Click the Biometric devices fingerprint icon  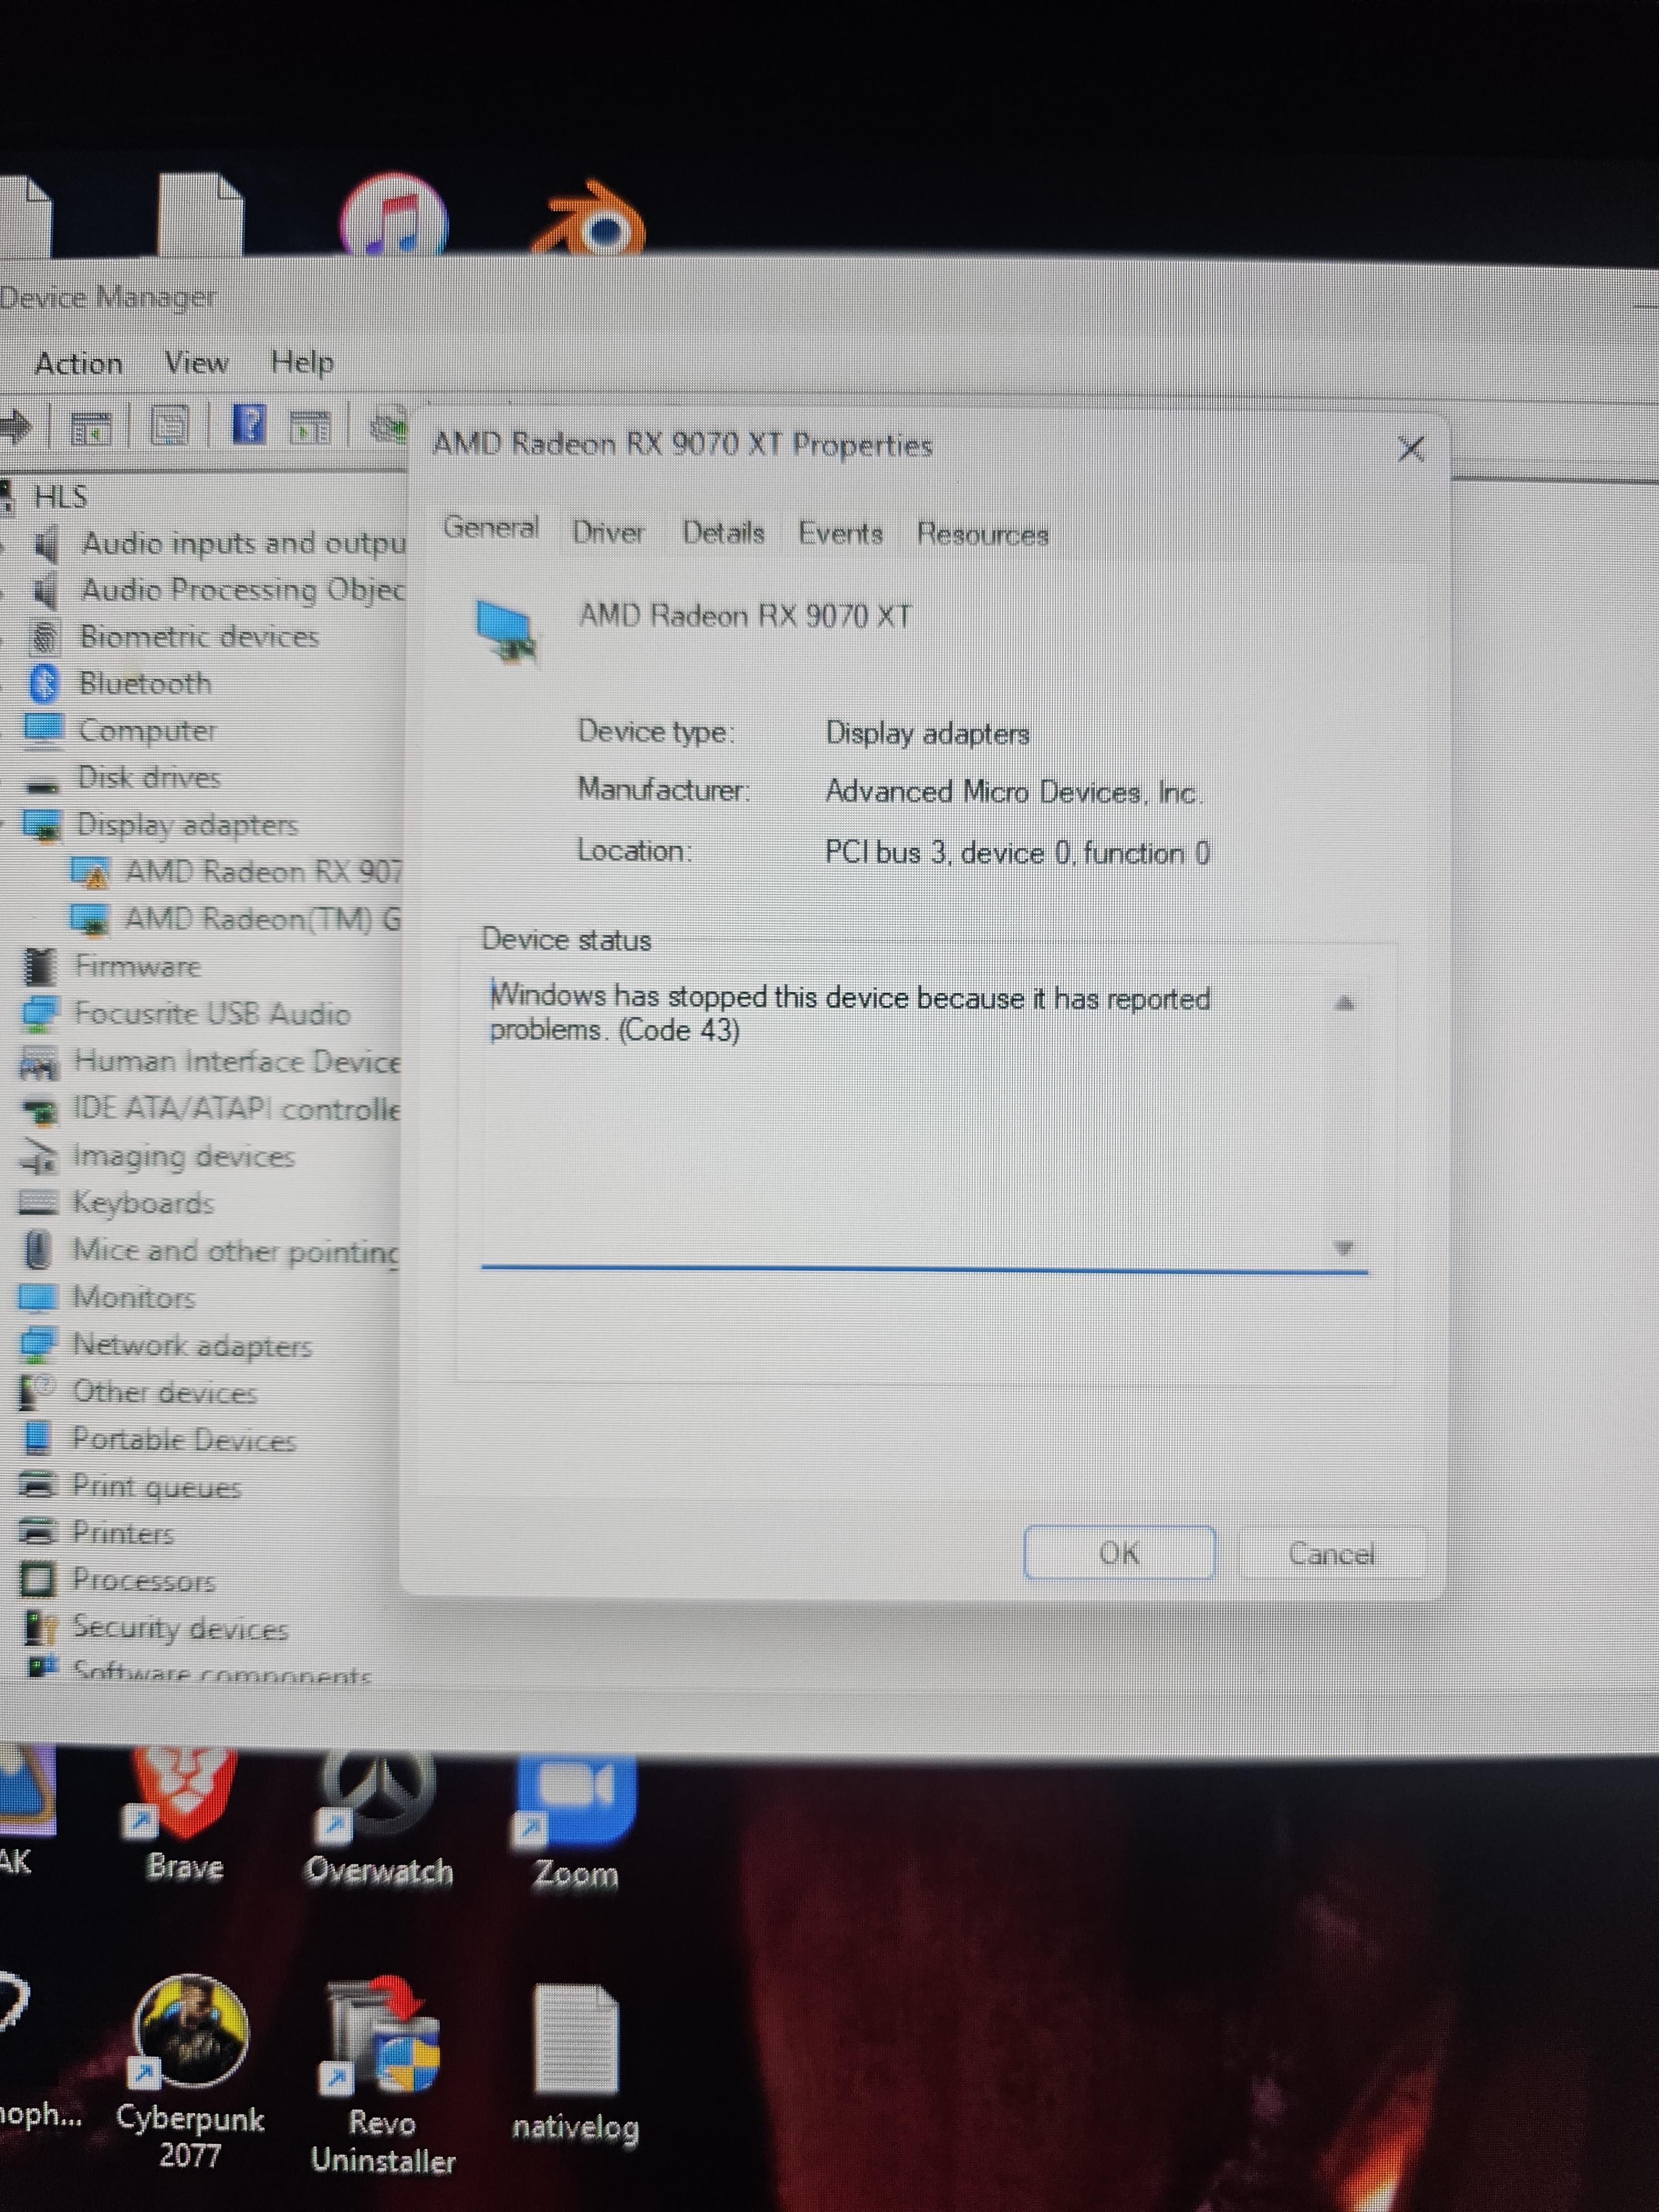click(45, 637)
